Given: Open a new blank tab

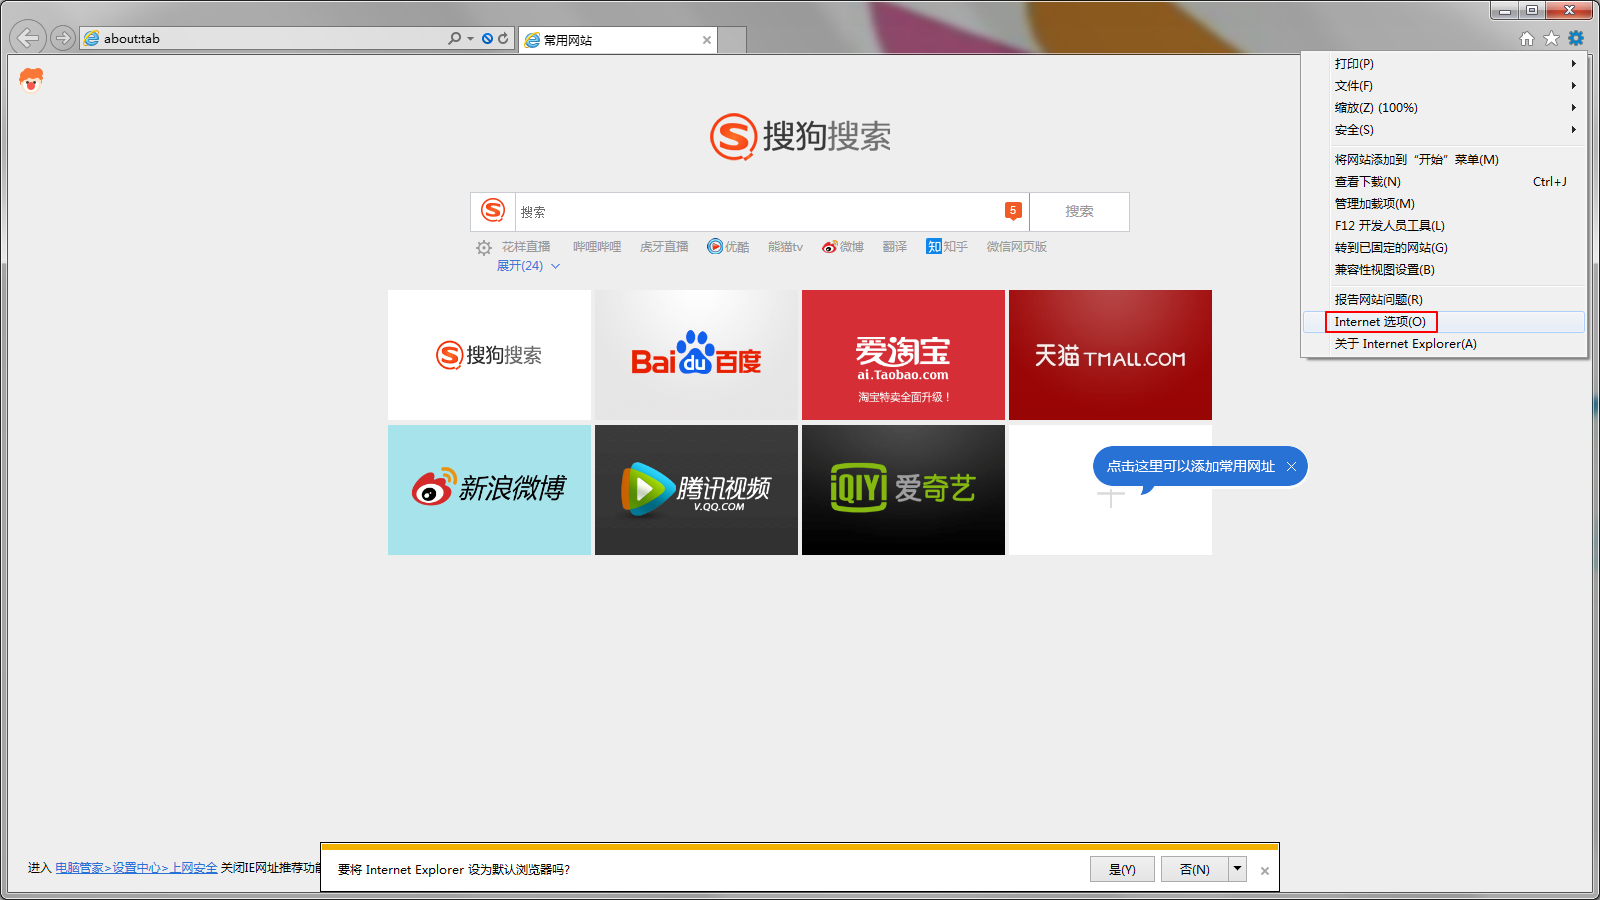Looking at the screenshot, I should (x=732, y=40).
